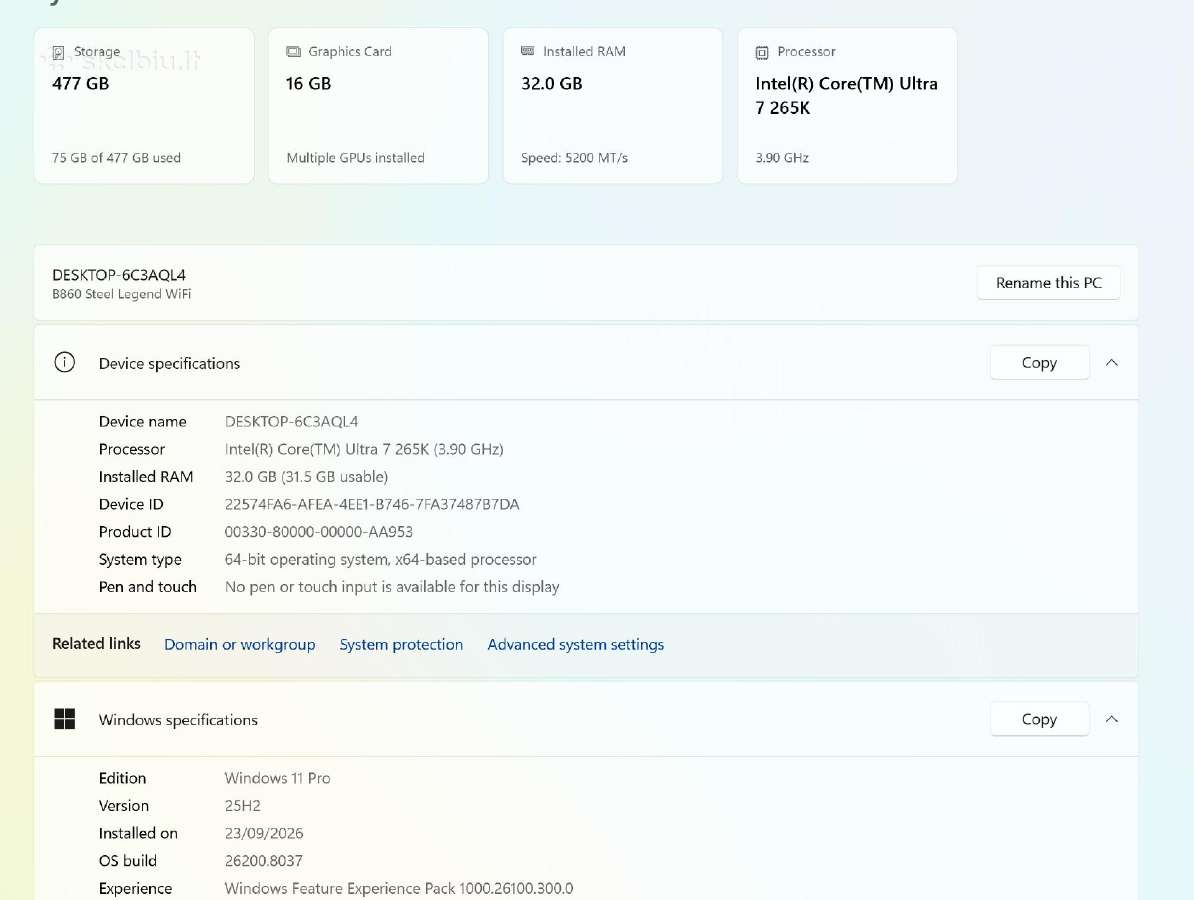Select the Processor value in Device specifications

(364, 449)
